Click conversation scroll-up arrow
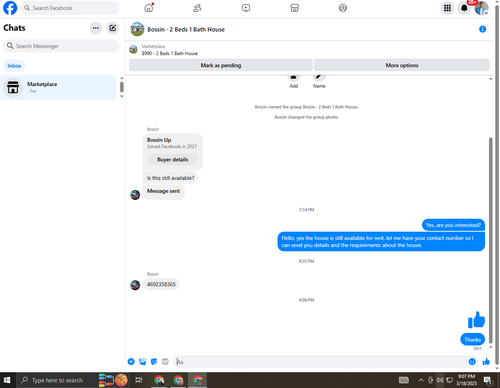This screenshot has height=388, width=500. (x=490, y=79)
